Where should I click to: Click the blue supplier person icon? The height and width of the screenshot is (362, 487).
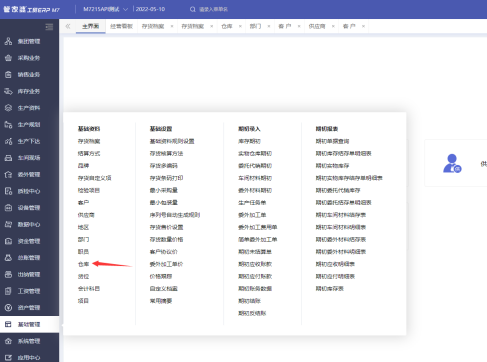point(452,163)
